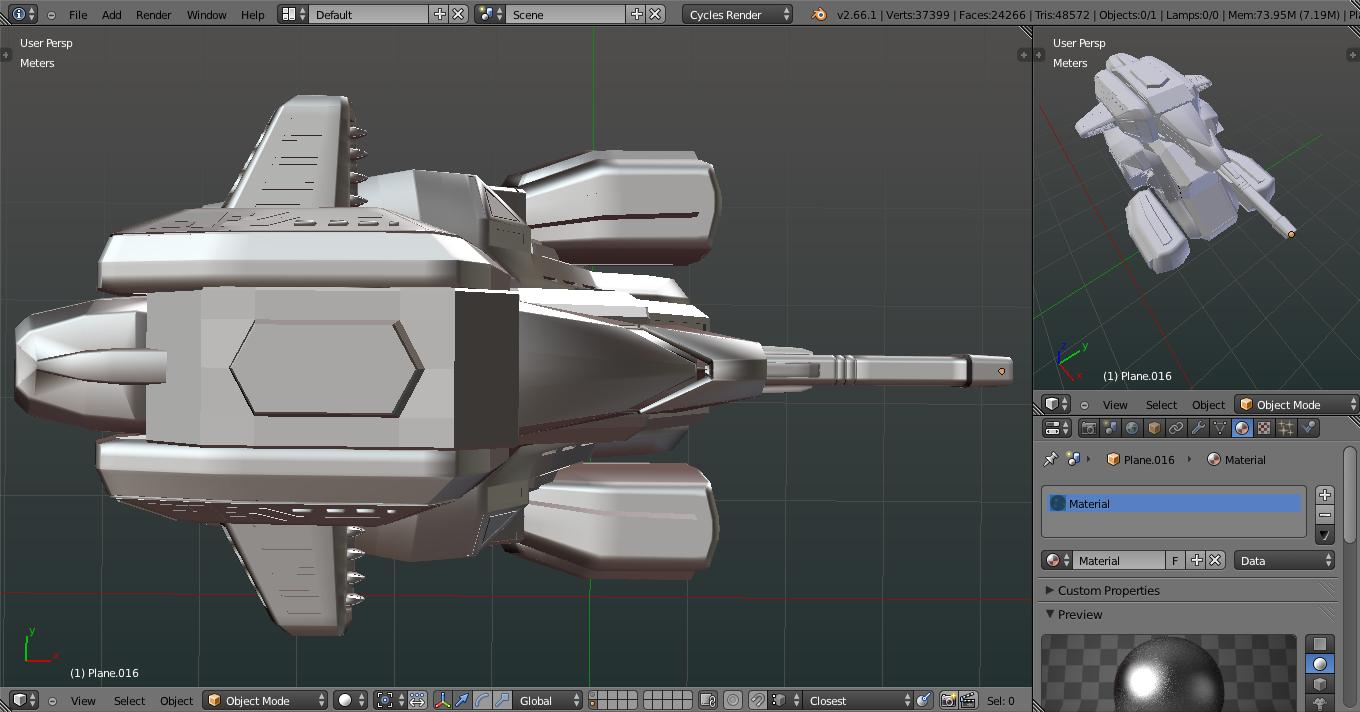Open the World properties tab
Image resolution: width=1360 pixels, height=712 pixels.
click(1132, 428)
